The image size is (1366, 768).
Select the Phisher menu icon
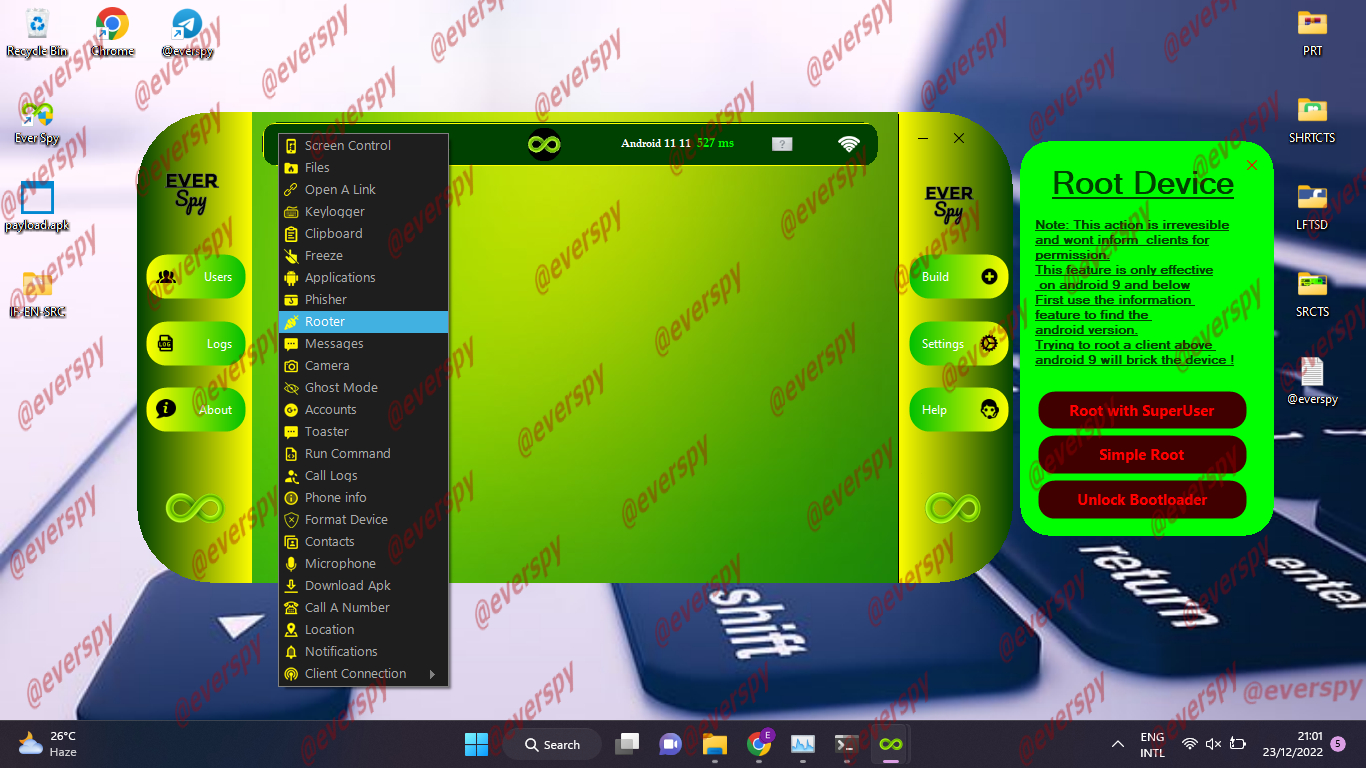click(x=291, y=300)
